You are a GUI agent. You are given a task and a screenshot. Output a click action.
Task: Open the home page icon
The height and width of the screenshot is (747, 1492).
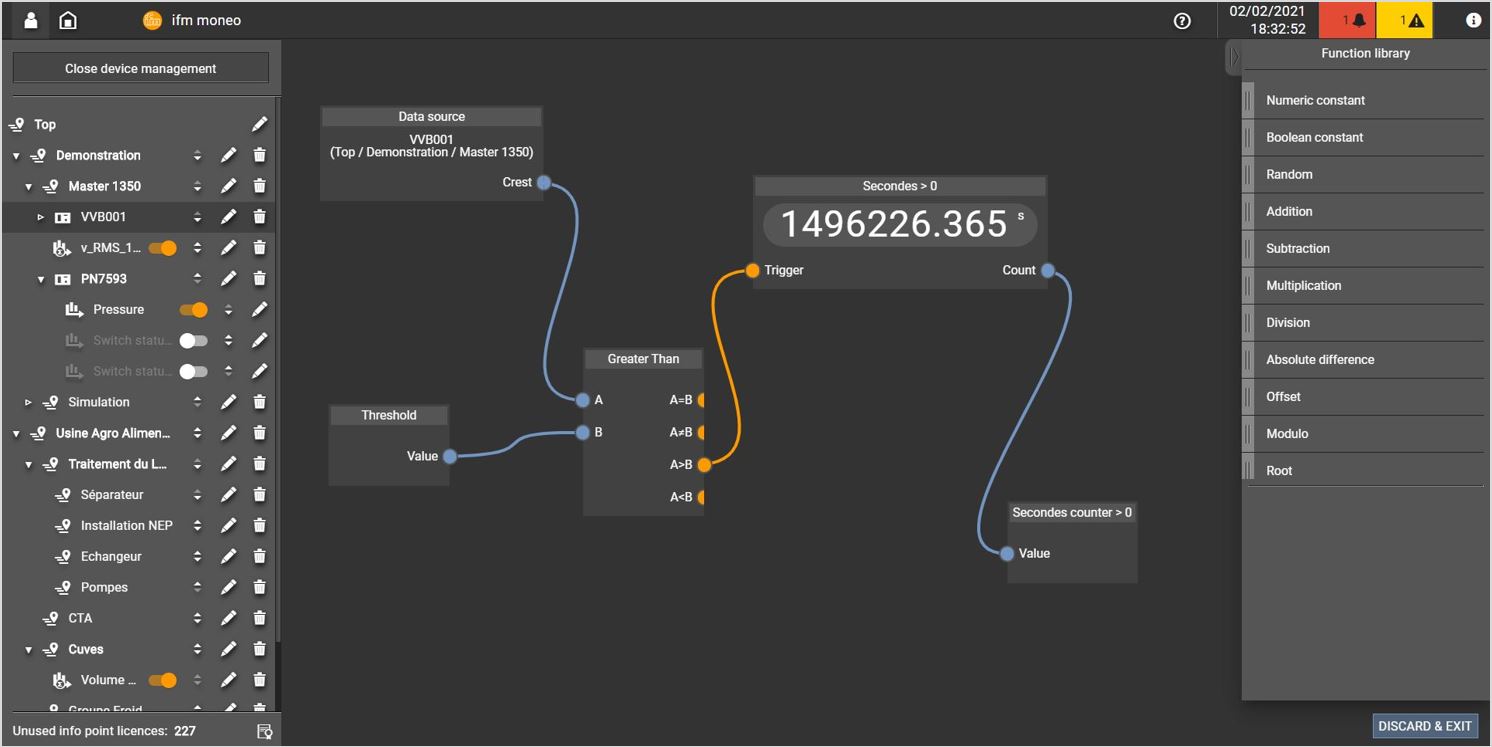[x=67, y=20]
